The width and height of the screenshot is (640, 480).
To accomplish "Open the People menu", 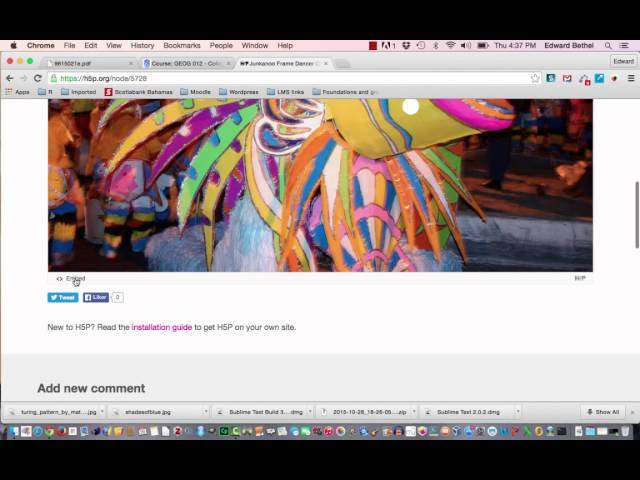I will tap(221, 45).
